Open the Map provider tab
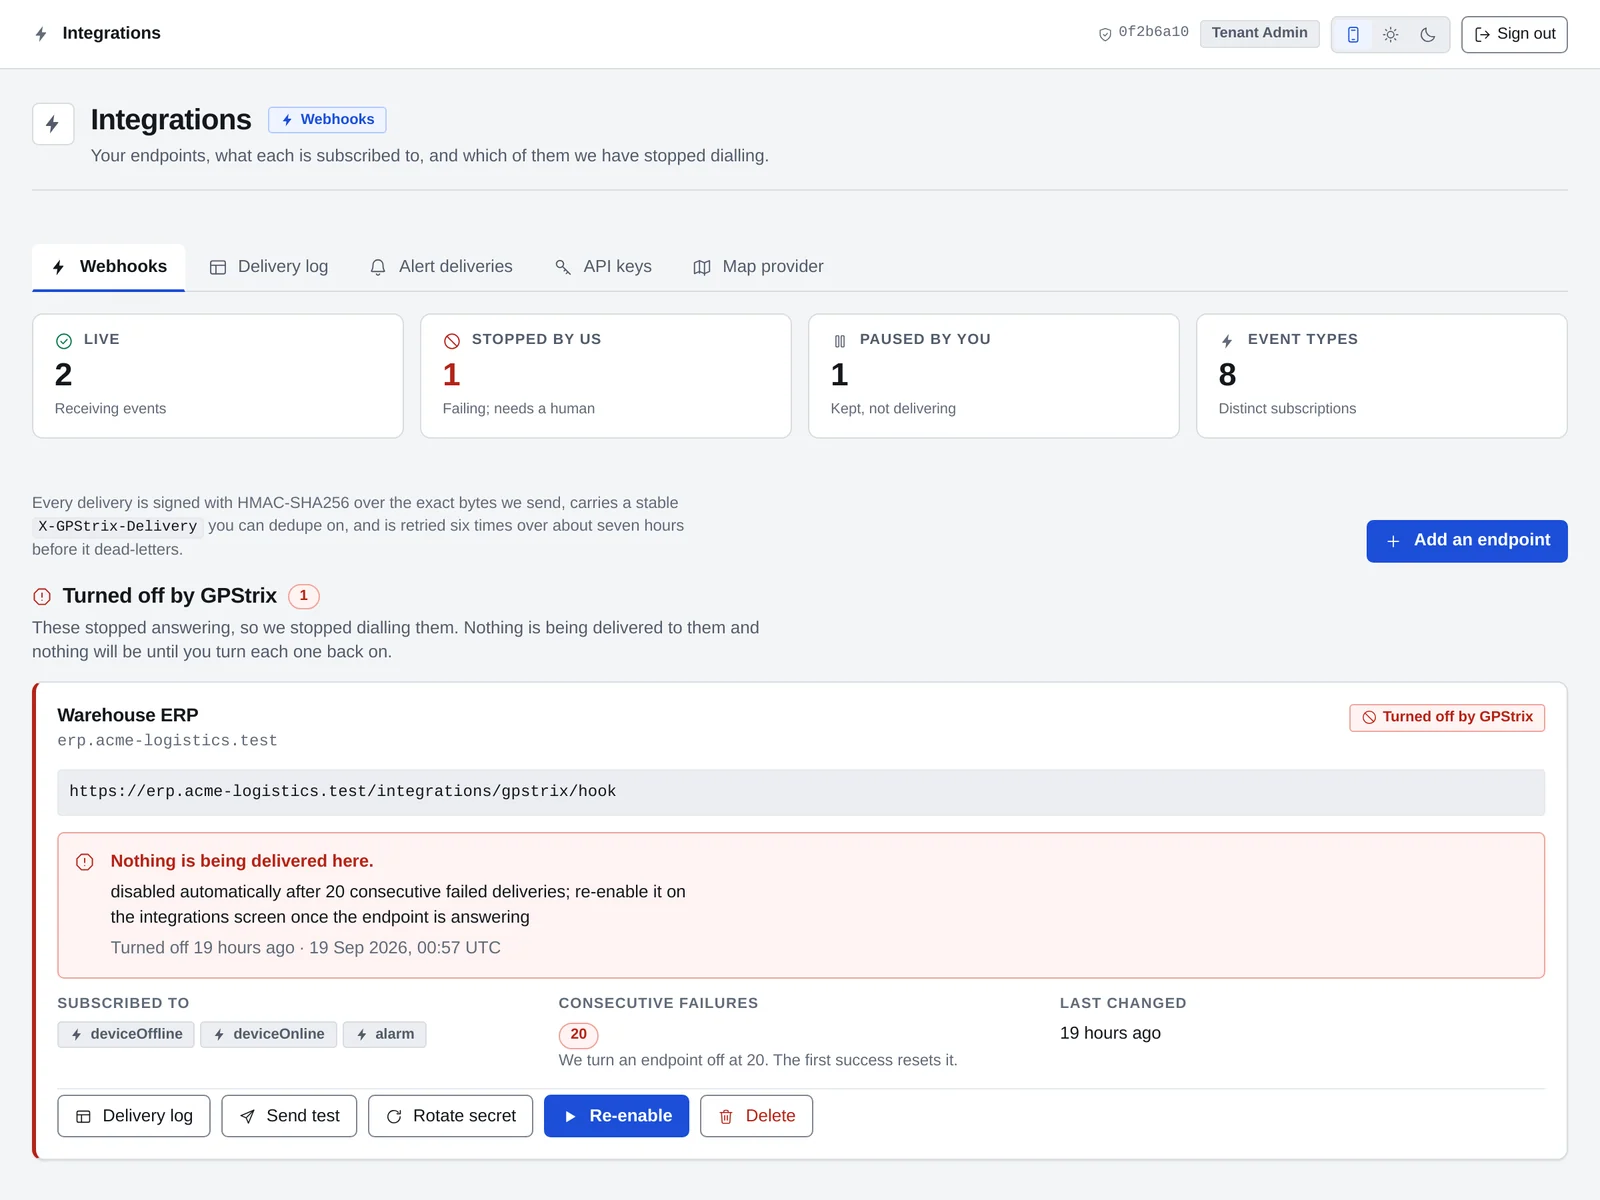1600x1200 pixels. [758, 267]
